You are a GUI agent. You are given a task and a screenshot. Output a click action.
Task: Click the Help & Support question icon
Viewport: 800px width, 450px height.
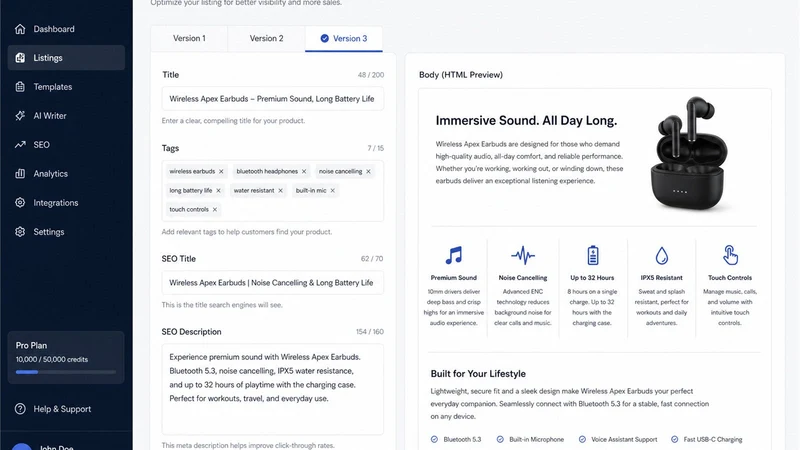point(20,409)
